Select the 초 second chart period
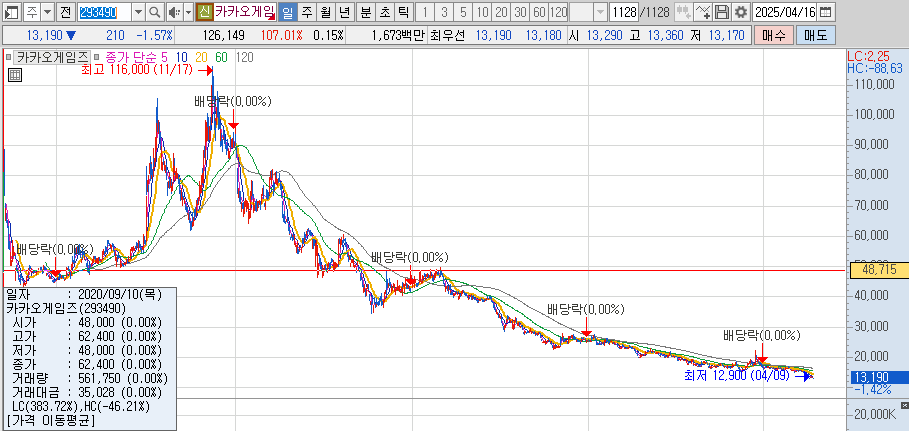 (x=384, y=12)
